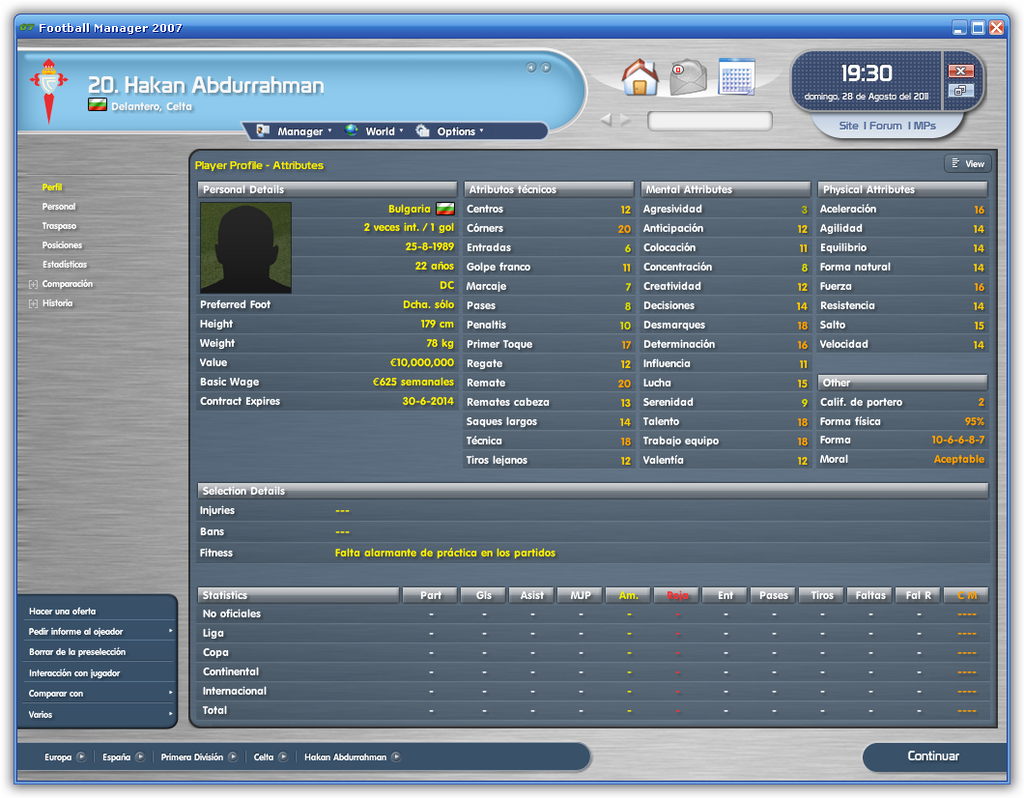The image size is (1024, 798).
Task: Click the Bulgarian flag beside Delantero, Celta
Action: coord(97,105)
